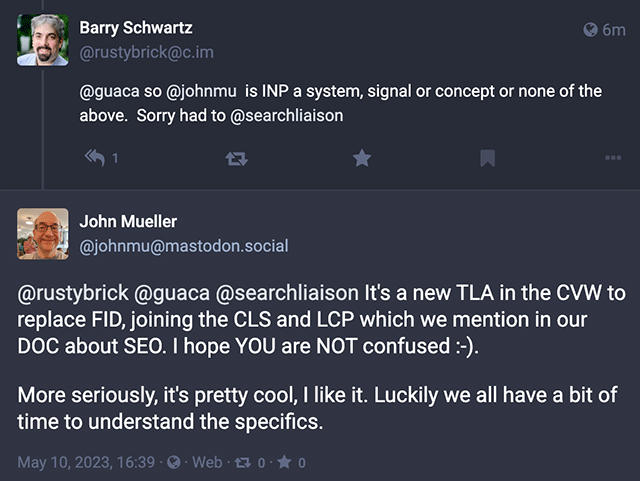Reply to Barry Schwartz's post

tap(97, 158)
